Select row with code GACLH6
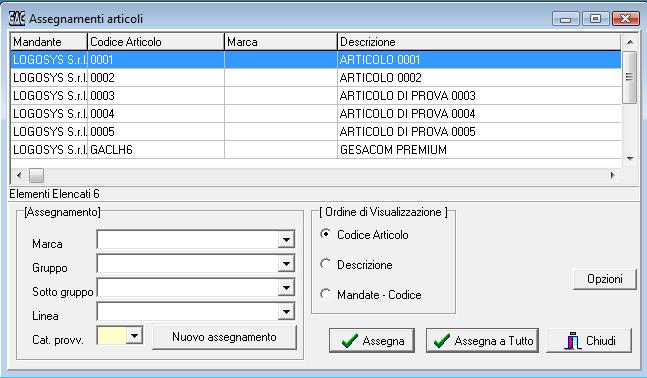The width and height of the screenshot is (647, 378). [x=316, y=149]
